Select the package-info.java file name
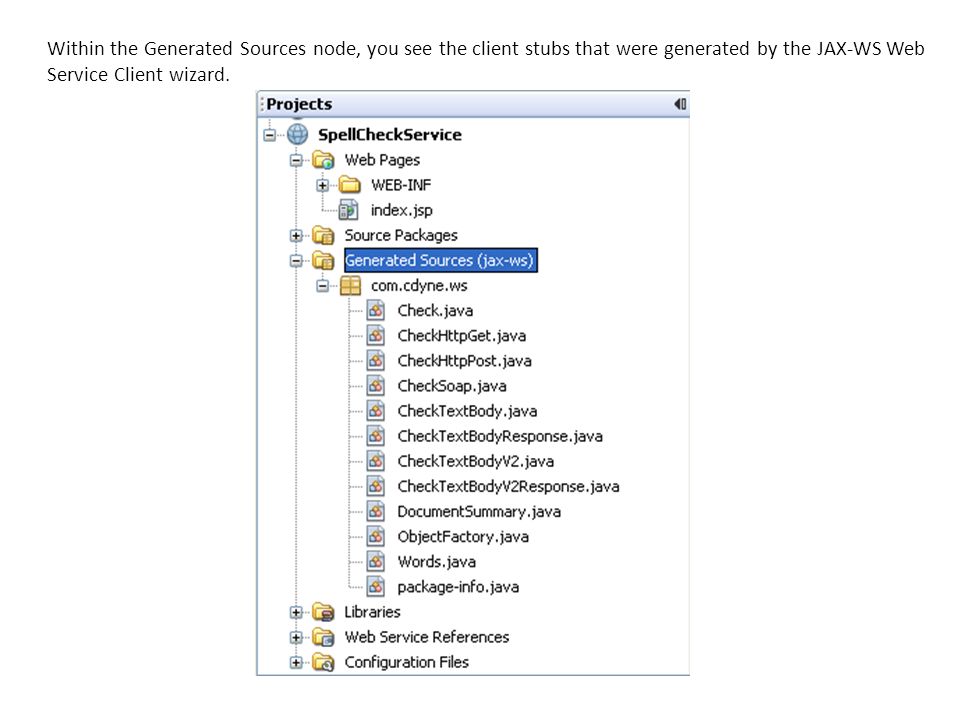960x720 pixels. [x=459, y=587]
